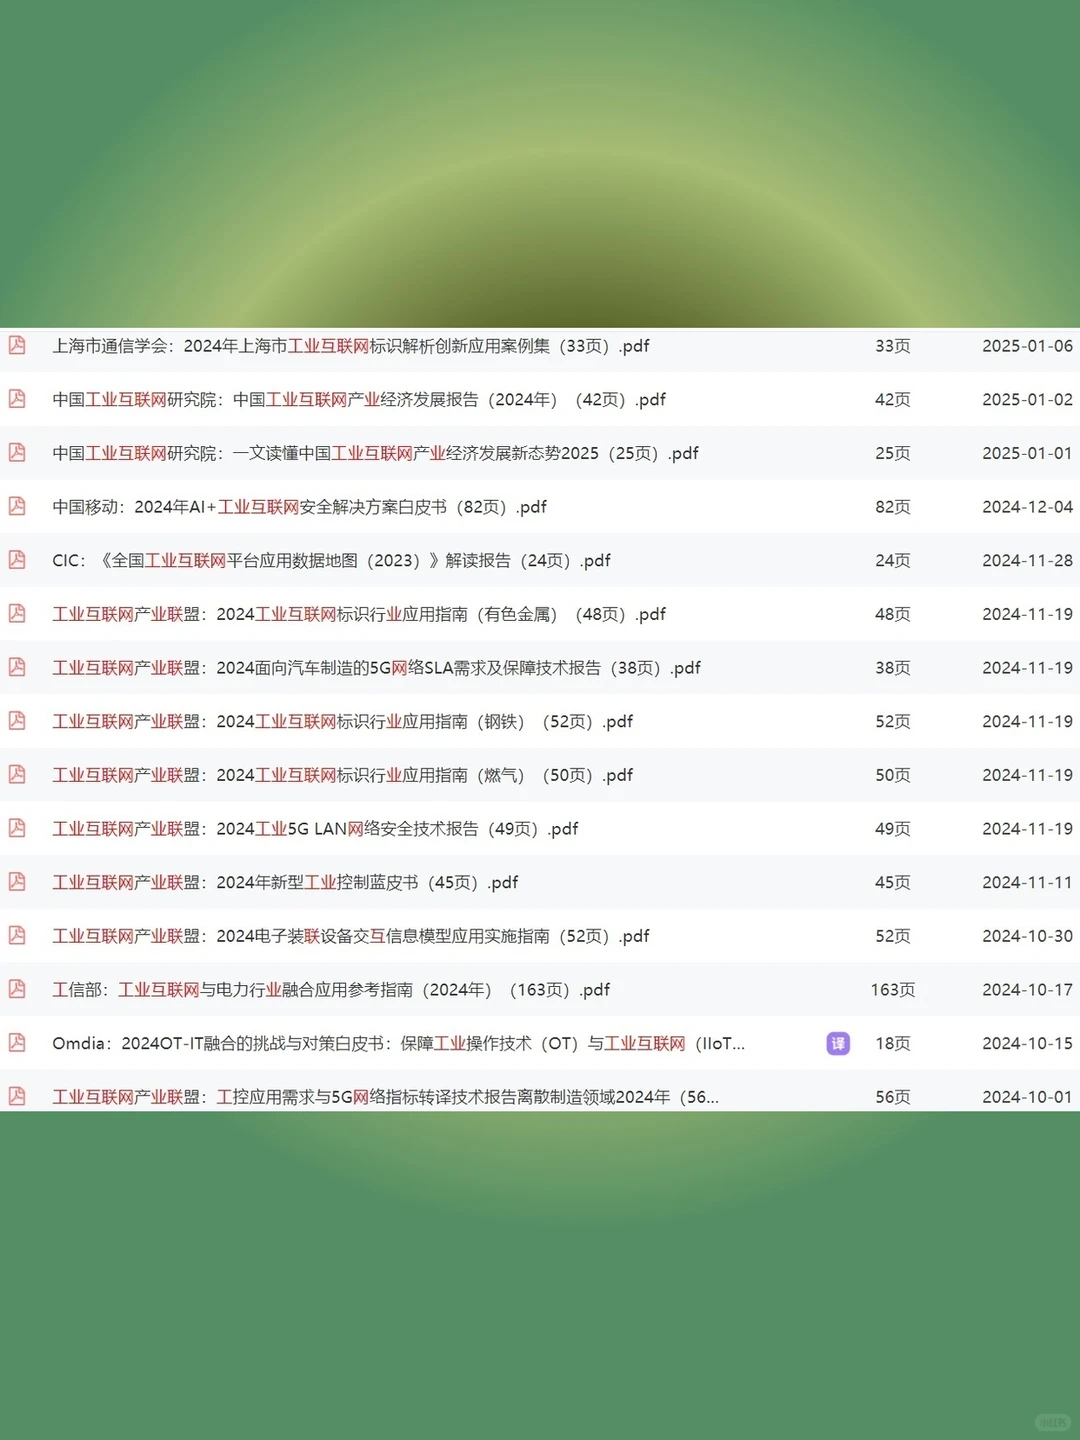Screen dimensions: 1080x1440
Task: Click PDF icon of 工控应用需求 (56页) row
Action: coord(17,1096)
